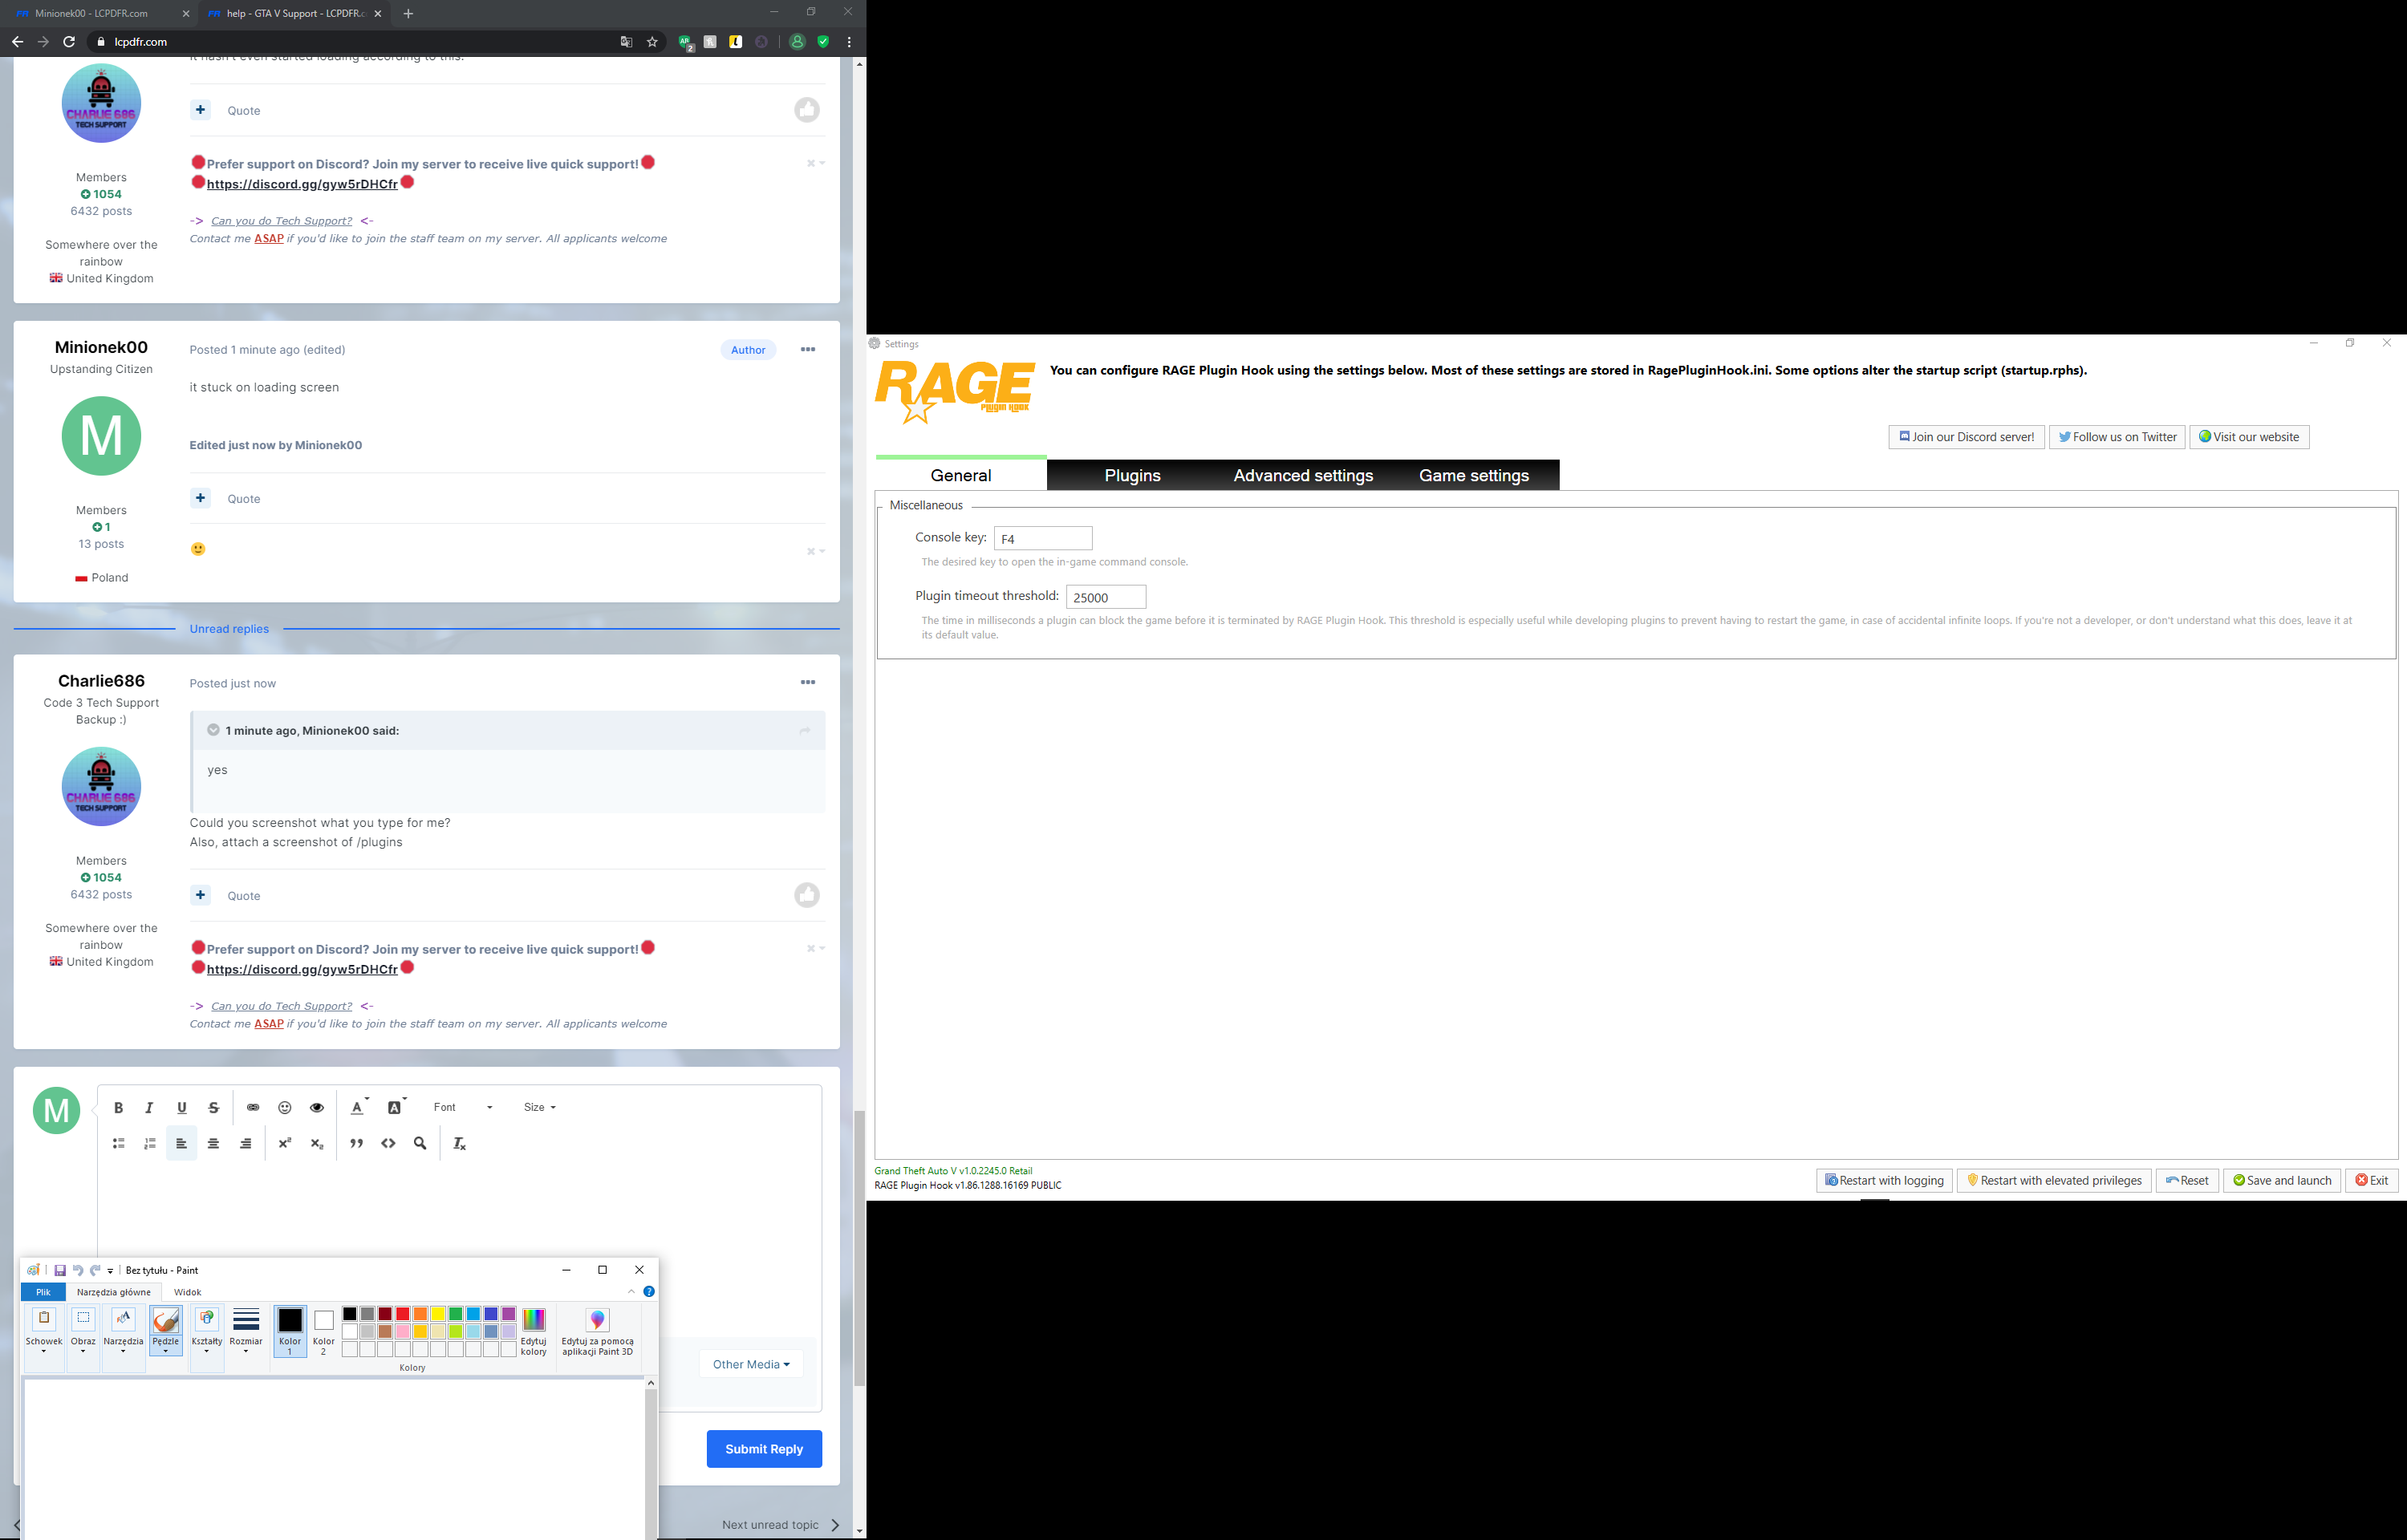
Task: Click the quote marks icon in editor
Action: click(x=356, y=1143)
